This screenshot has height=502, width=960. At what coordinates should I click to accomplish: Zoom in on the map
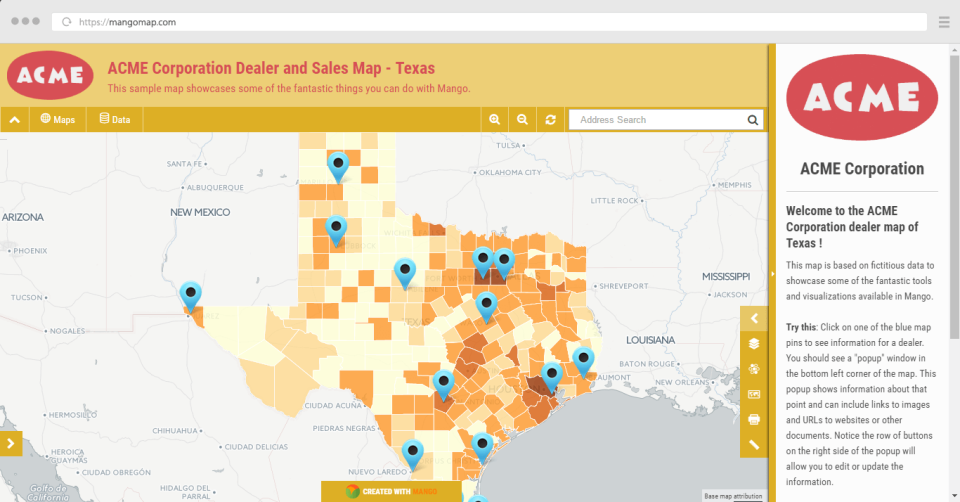pyautogui.click(x=495, y=120)
